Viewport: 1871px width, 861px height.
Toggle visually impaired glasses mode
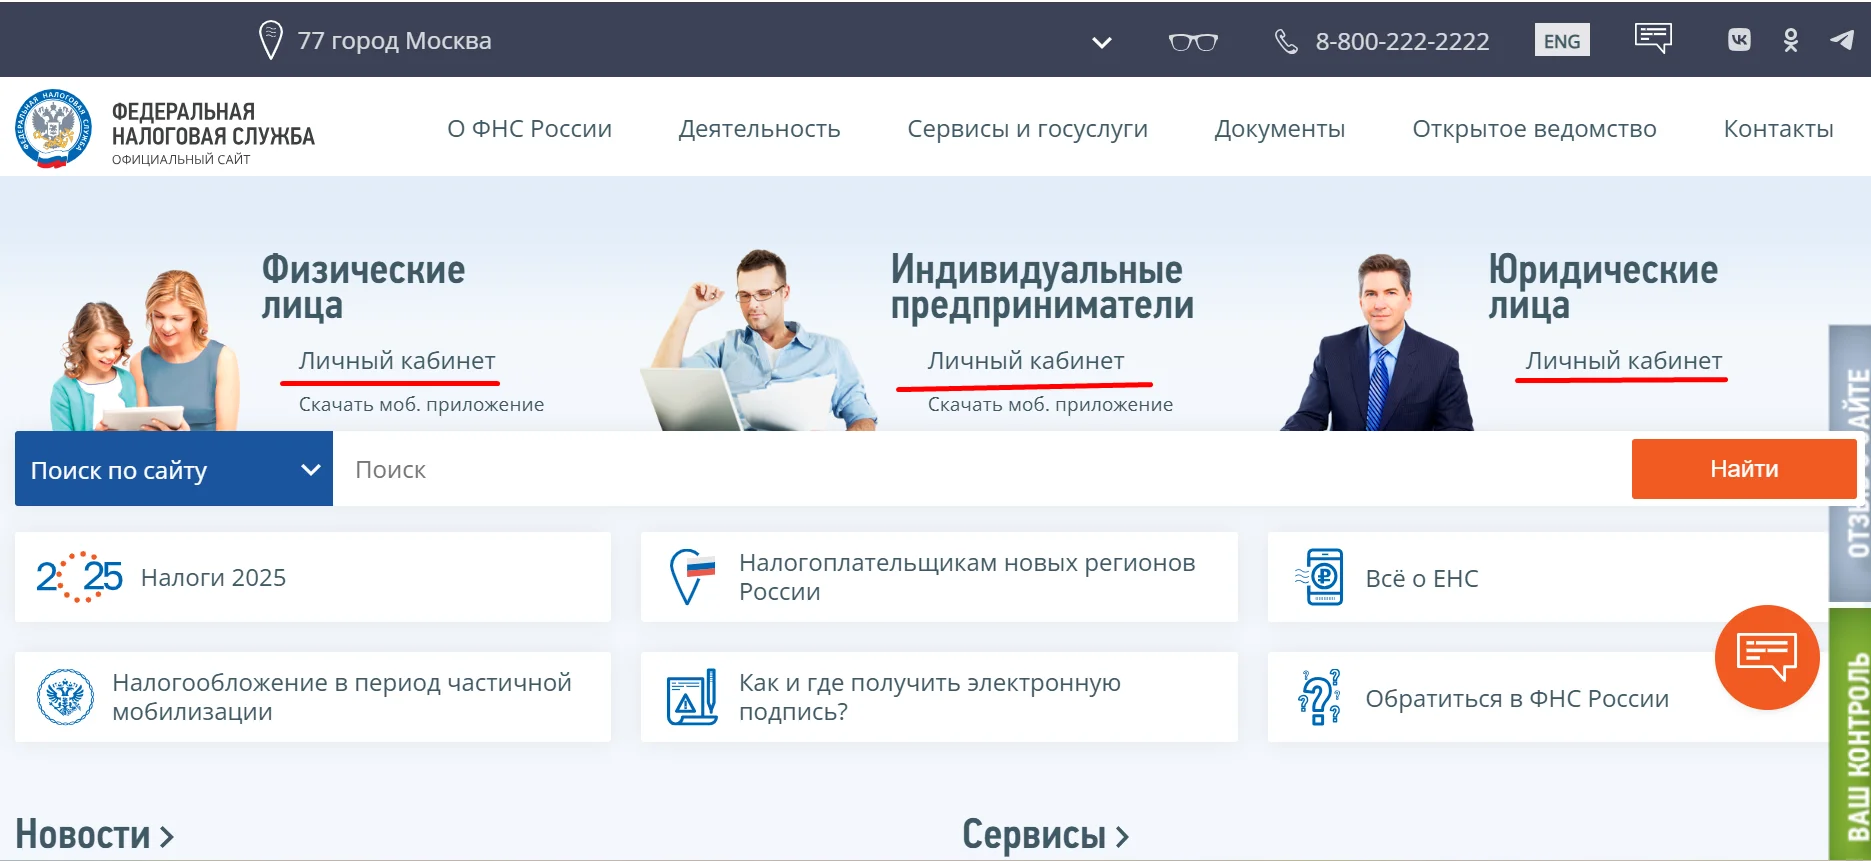click(x=1193, y=42)
